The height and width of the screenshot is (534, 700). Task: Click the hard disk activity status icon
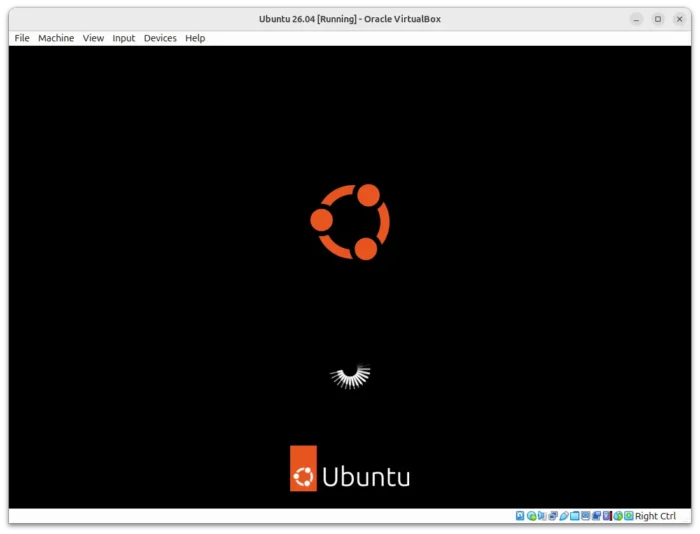click(x=520, y=516)
